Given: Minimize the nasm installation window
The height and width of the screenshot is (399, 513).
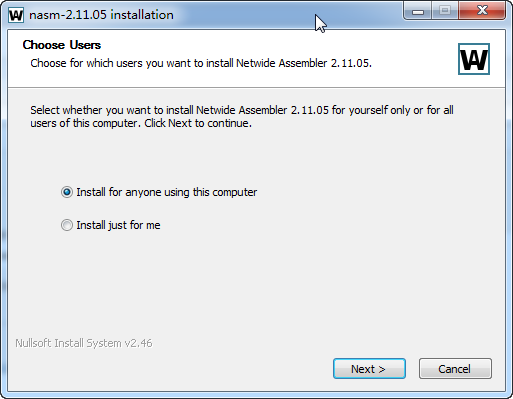Looking at the screenshot, I should (x=418, y=11).
